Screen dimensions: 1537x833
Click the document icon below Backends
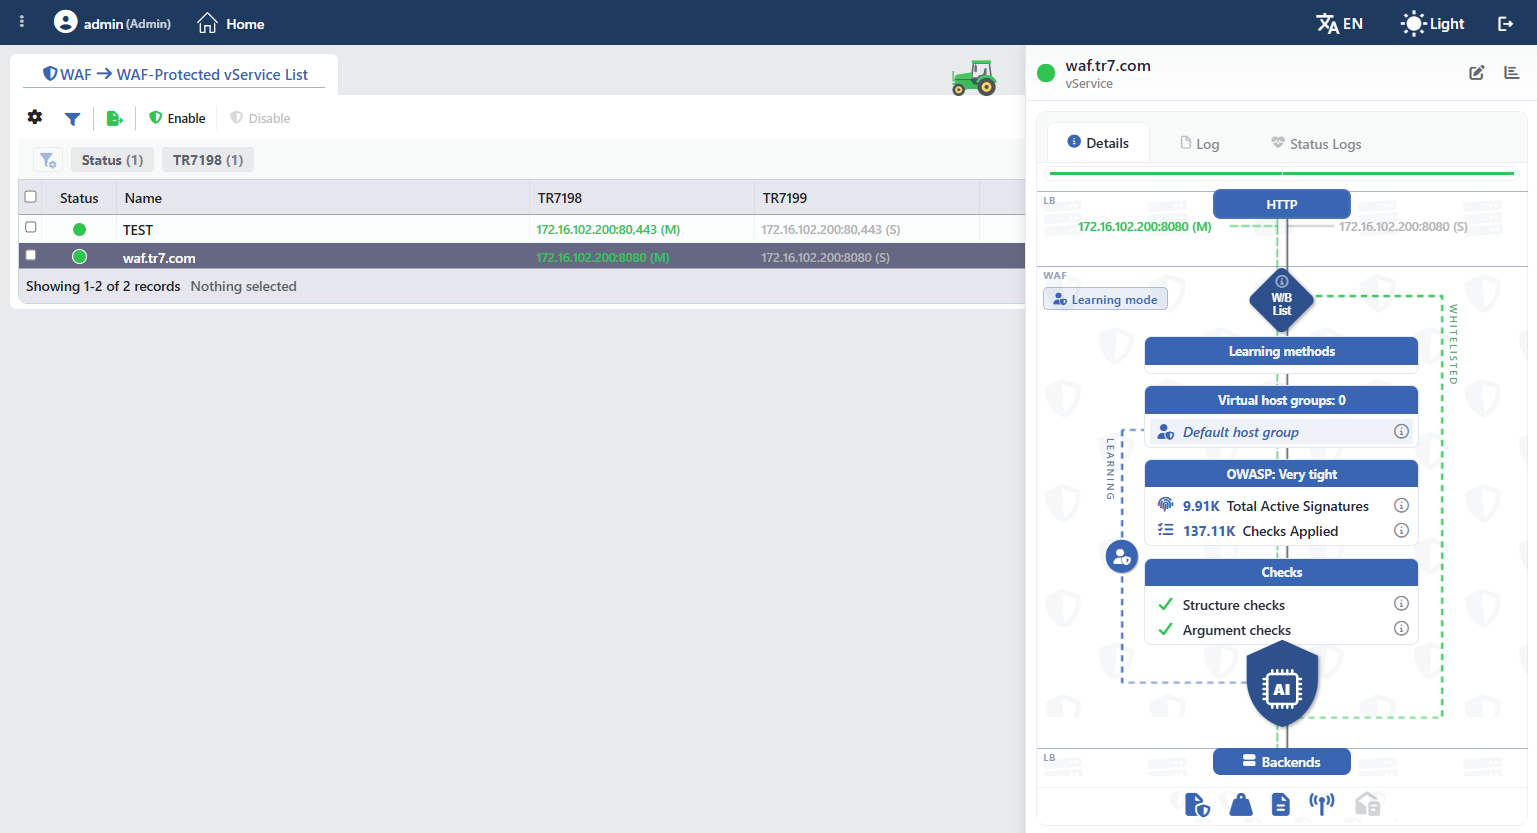click(x=1281, y=805)
